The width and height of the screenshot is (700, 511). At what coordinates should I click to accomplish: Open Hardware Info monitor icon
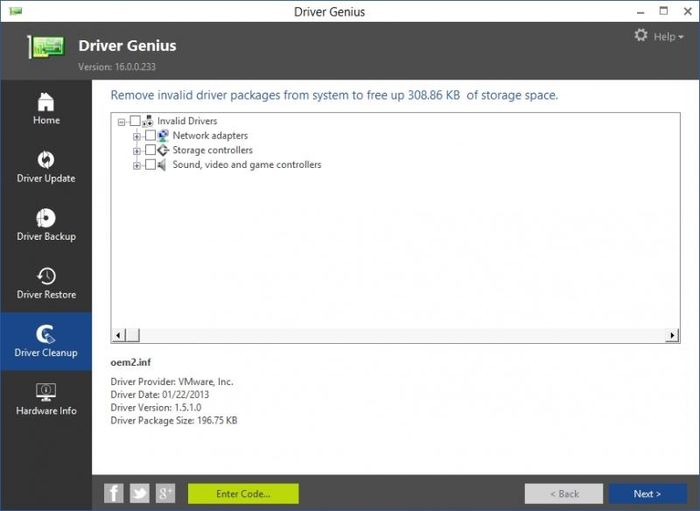(x=46, y=392)
